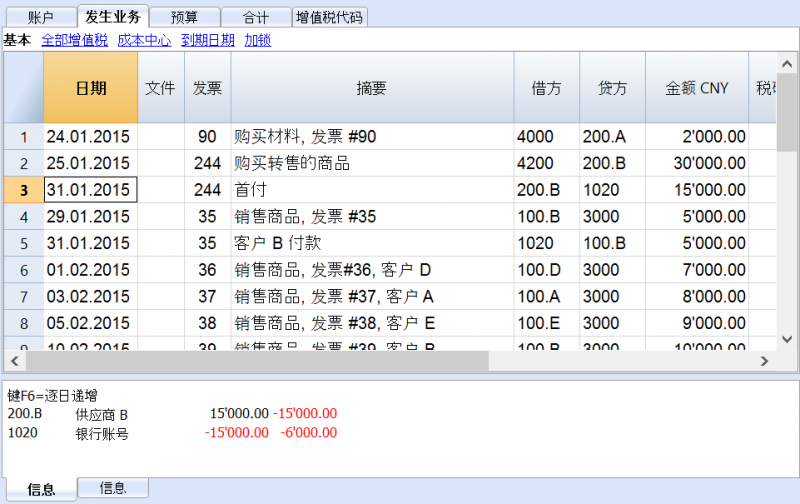Click the horizontal scrollbar thumb
The width and height of the screenshot is (800, 504).
click(x=257, y=361)
